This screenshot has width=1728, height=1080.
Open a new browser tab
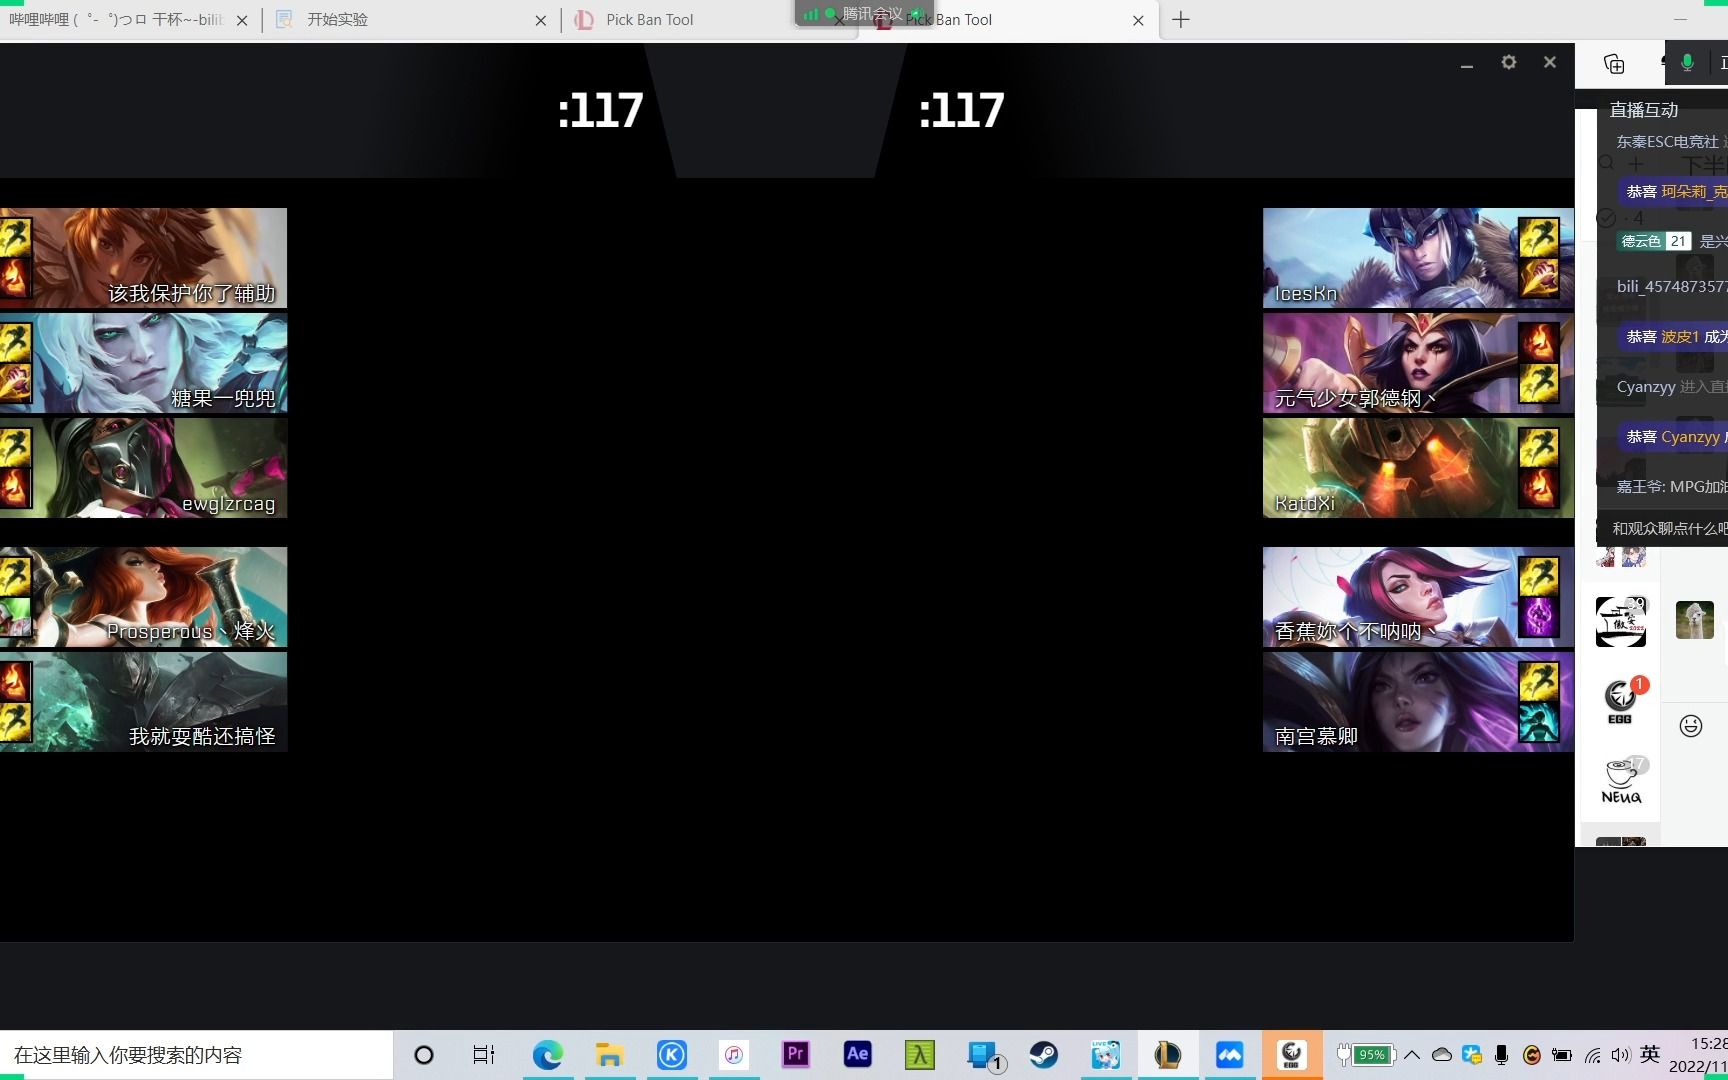pyautogui.click(x=1181, y=19)
